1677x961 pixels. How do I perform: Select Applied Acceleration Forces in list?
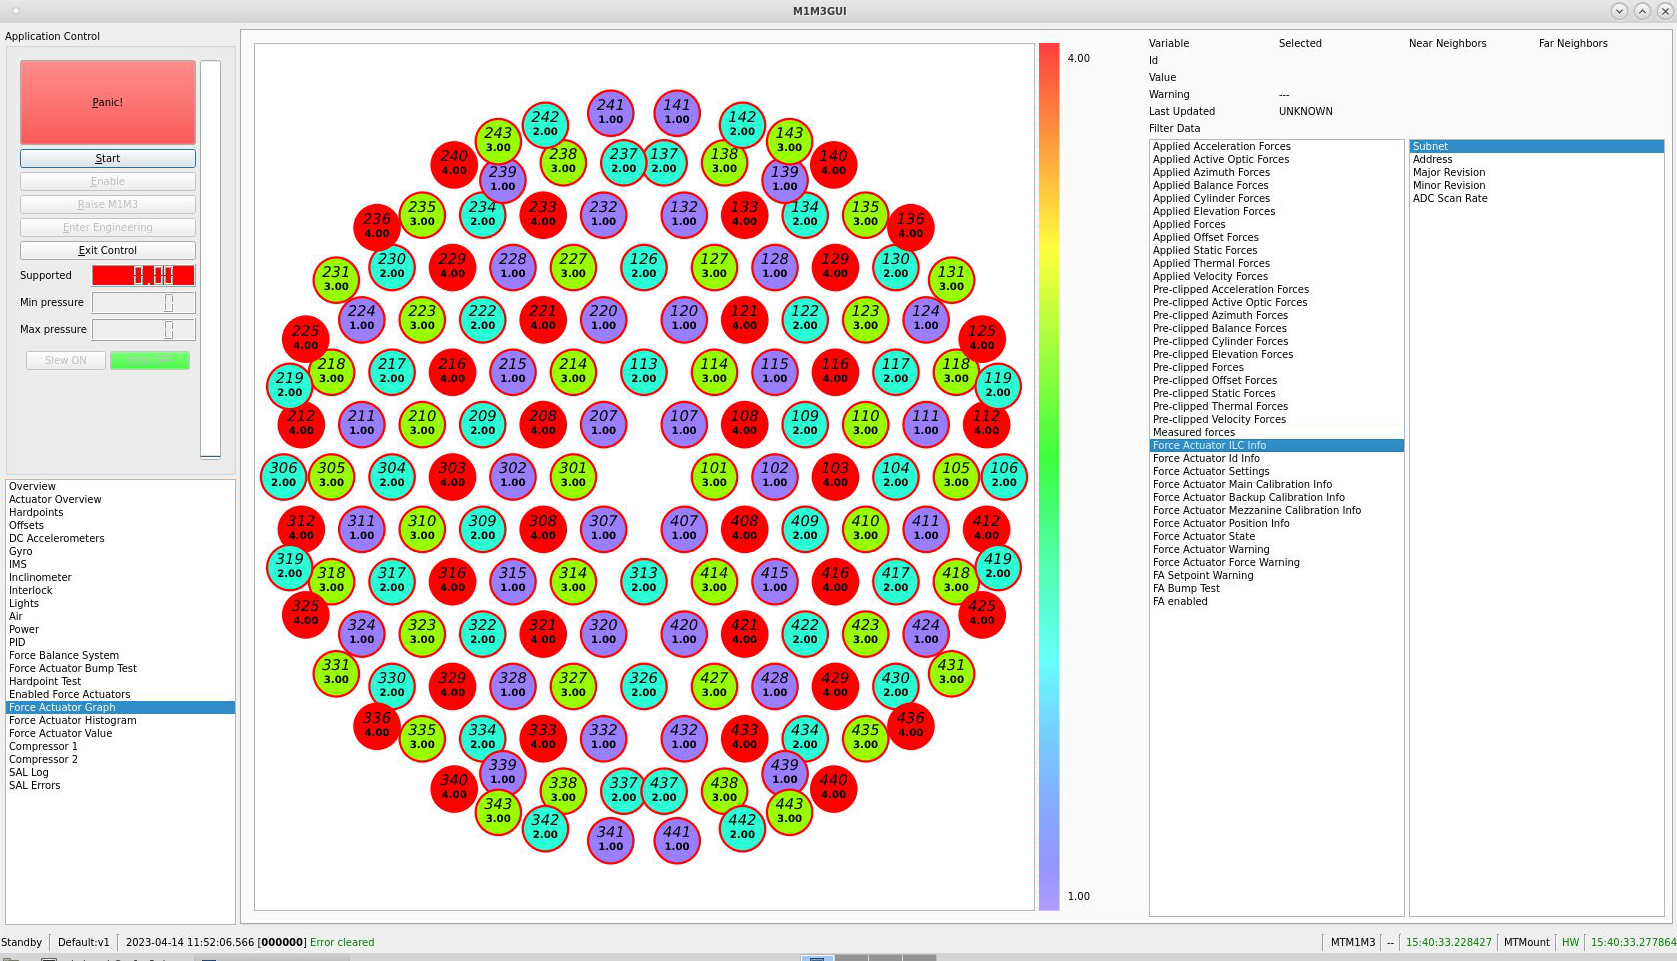pyautogui.click(x=1277, y=146)
